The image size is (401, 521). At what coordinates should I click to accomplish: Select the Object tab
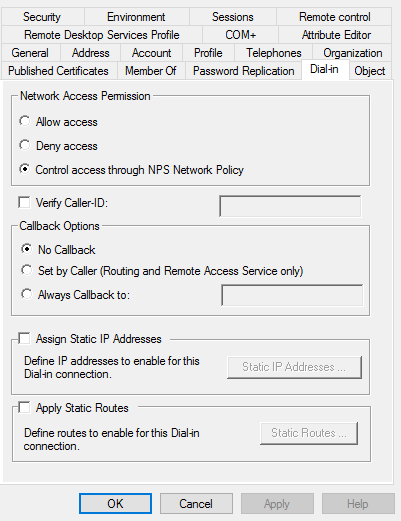(370, 71)
